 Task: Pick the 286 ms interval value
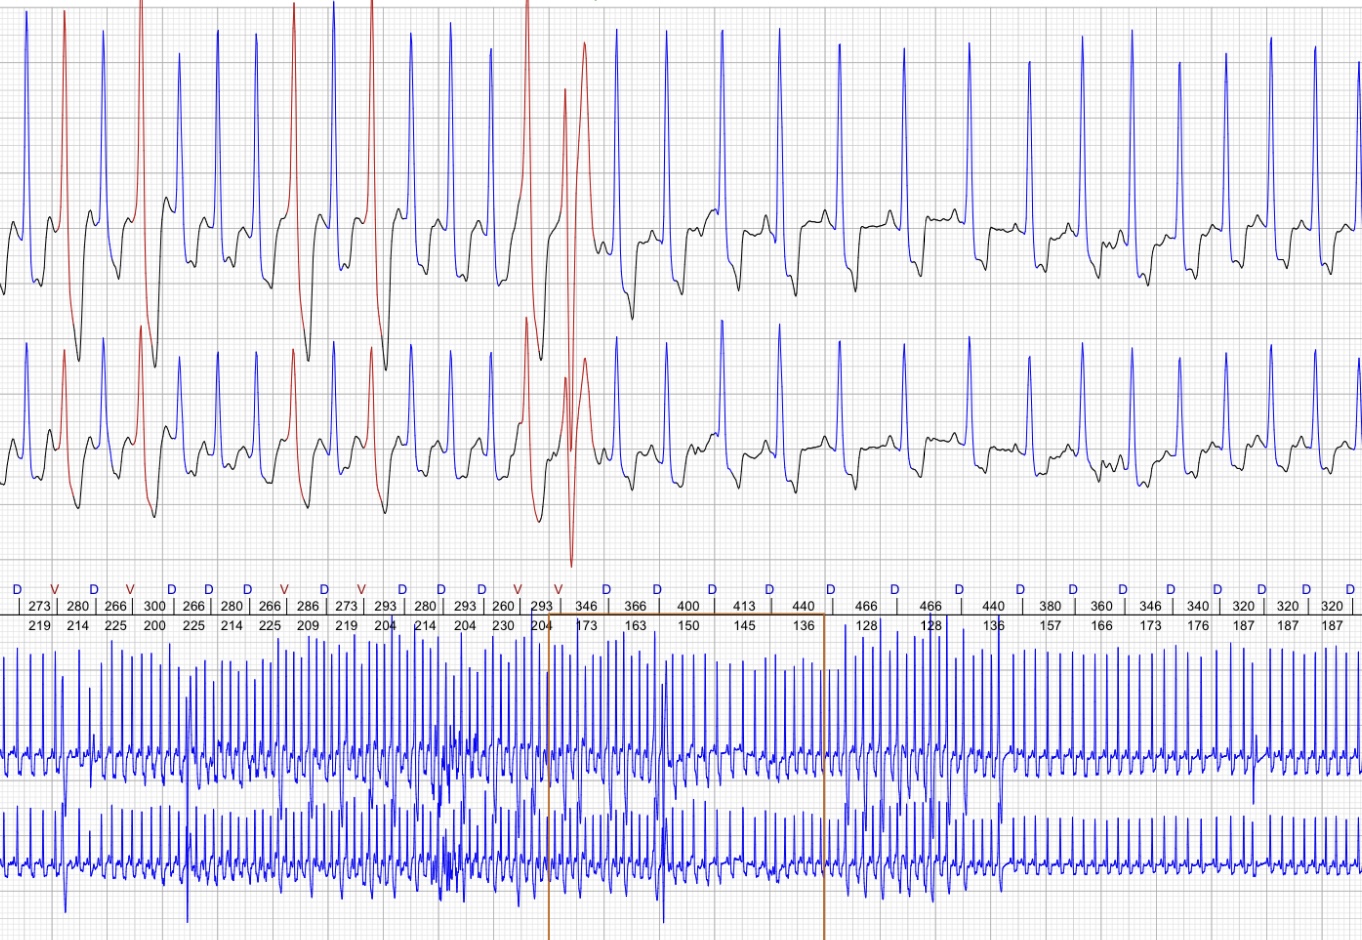coord(308,606)
